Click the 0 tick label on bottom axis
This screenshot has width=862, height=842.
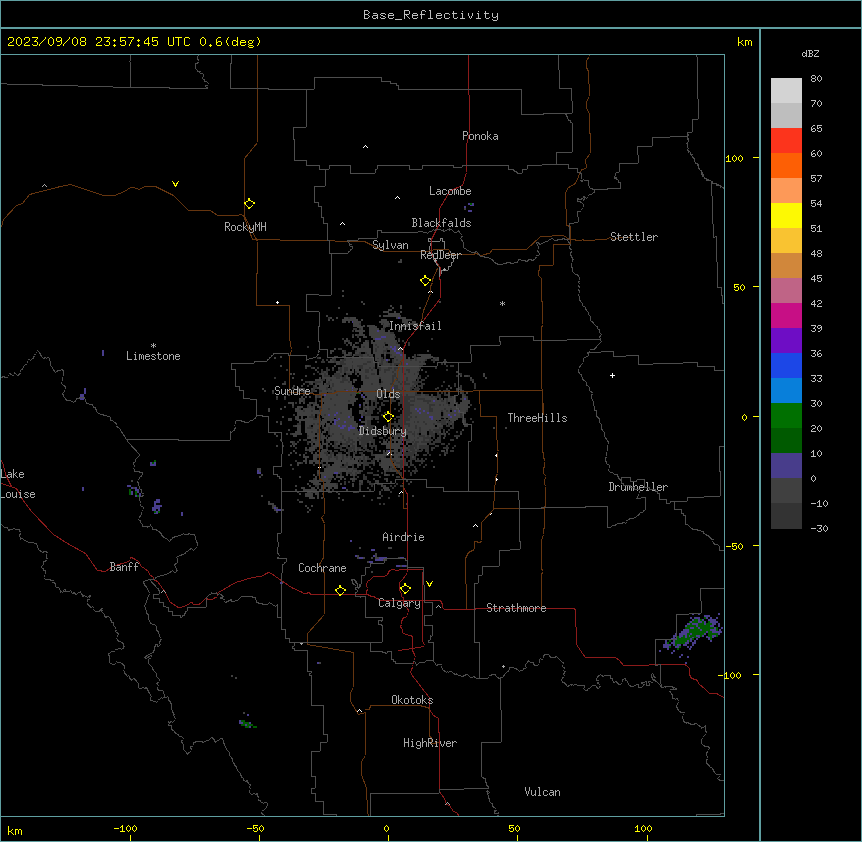tap(386, 828)
